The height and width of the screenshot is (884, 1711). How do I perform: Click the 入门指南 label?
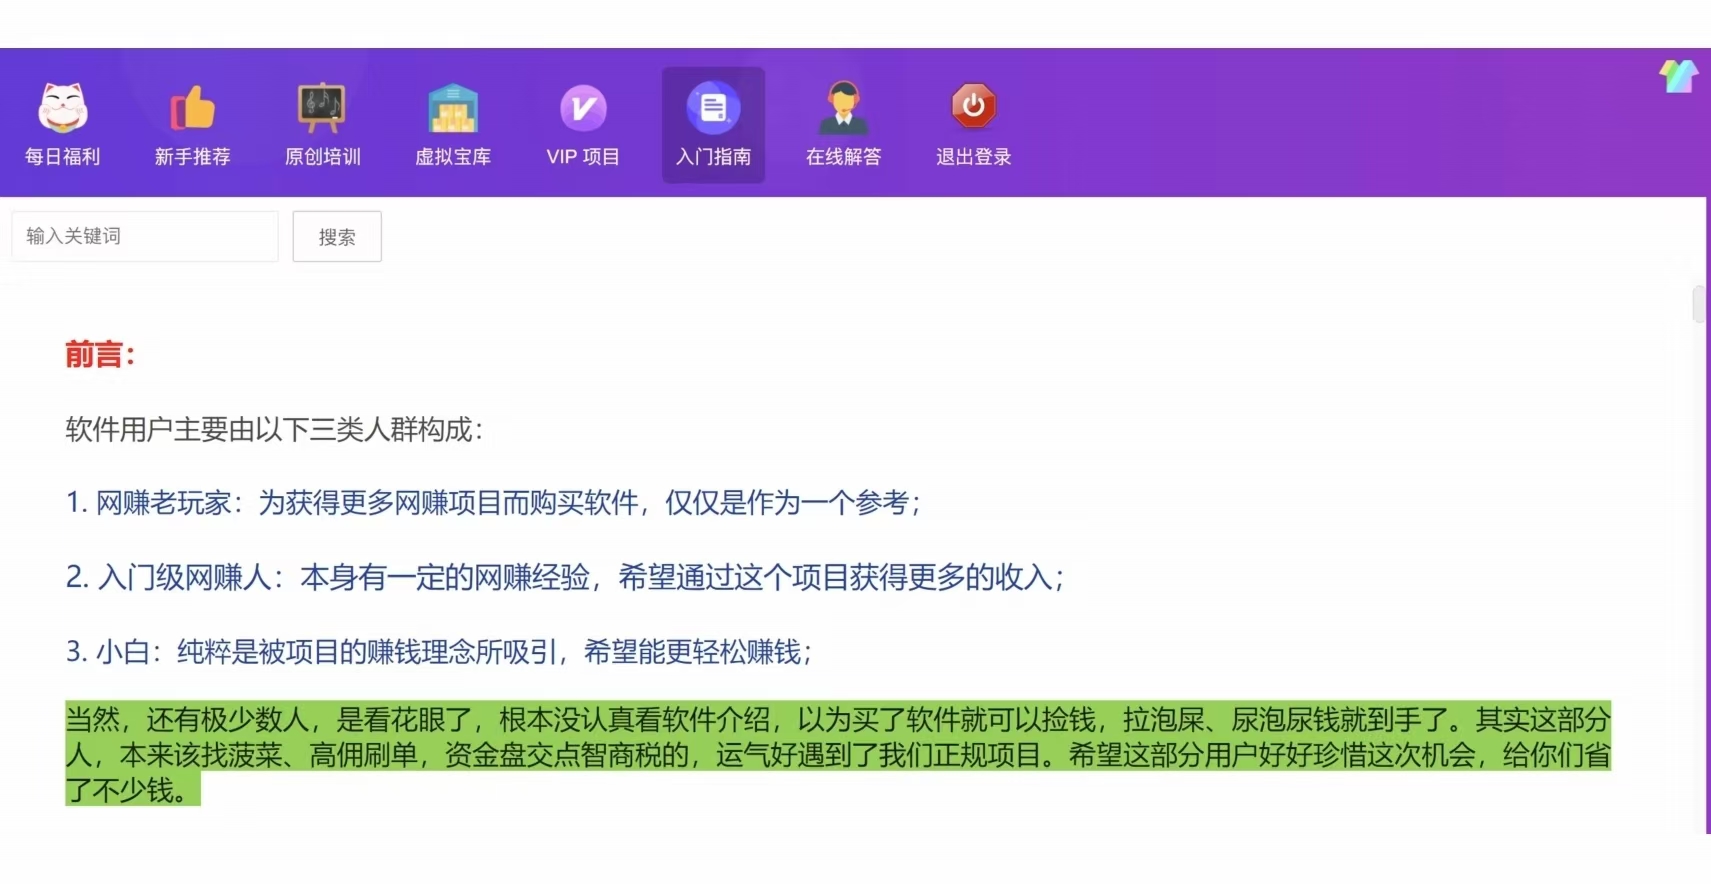pyautogui.click(x=713, y=157)
